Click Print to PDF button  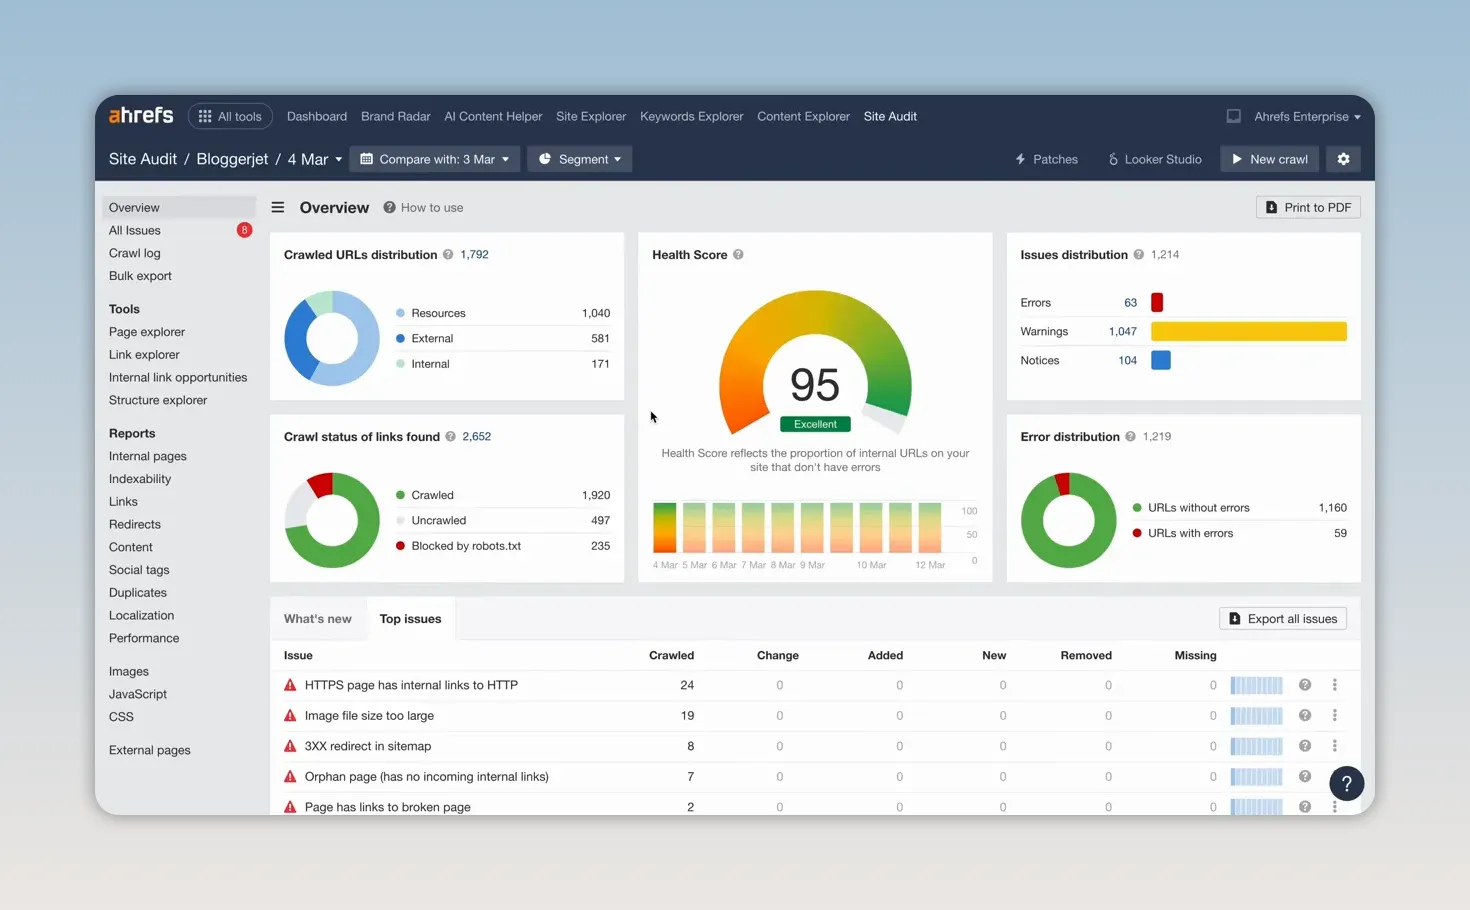pos(1308,207)
